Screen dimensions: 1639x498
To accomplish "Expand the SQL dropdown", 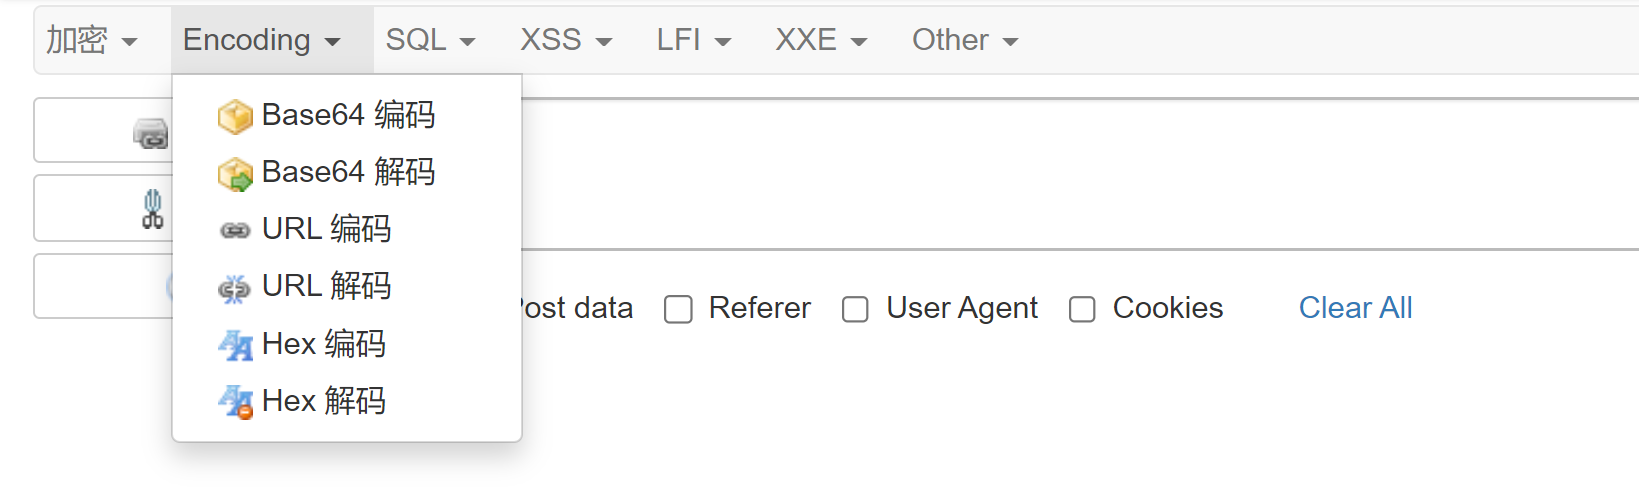I will tap(430, 40).
